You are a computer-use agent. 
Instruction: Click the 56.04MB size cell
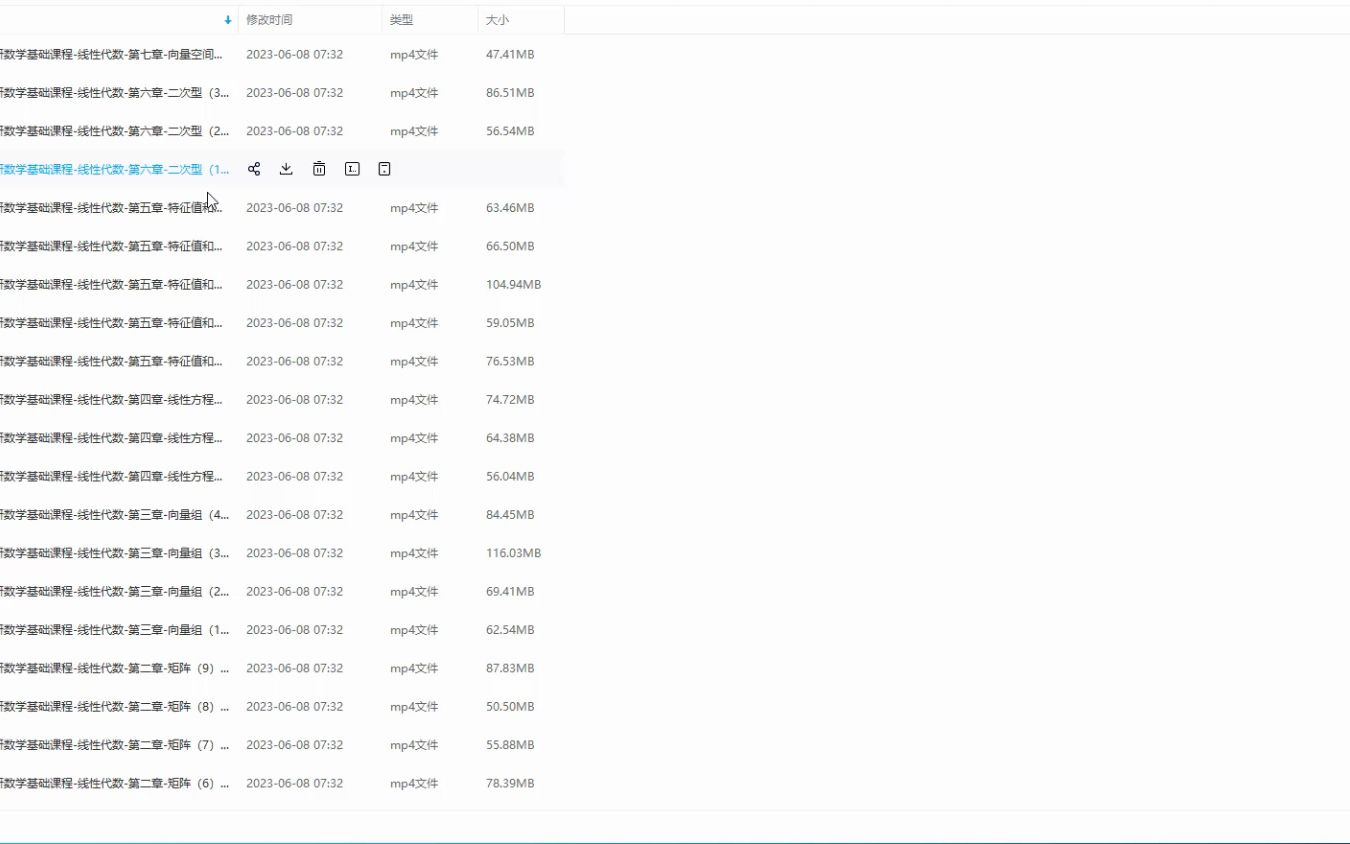click(x=510, y=476)
